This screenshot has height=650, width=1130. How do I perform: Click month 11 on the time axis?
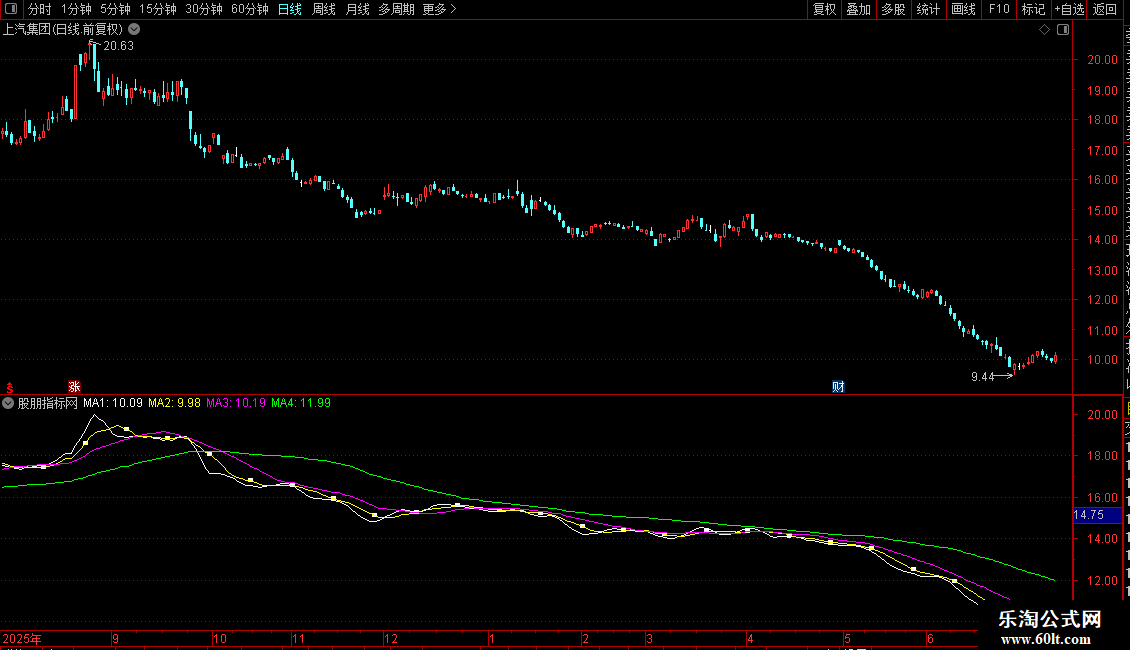[x=298, y=639]
